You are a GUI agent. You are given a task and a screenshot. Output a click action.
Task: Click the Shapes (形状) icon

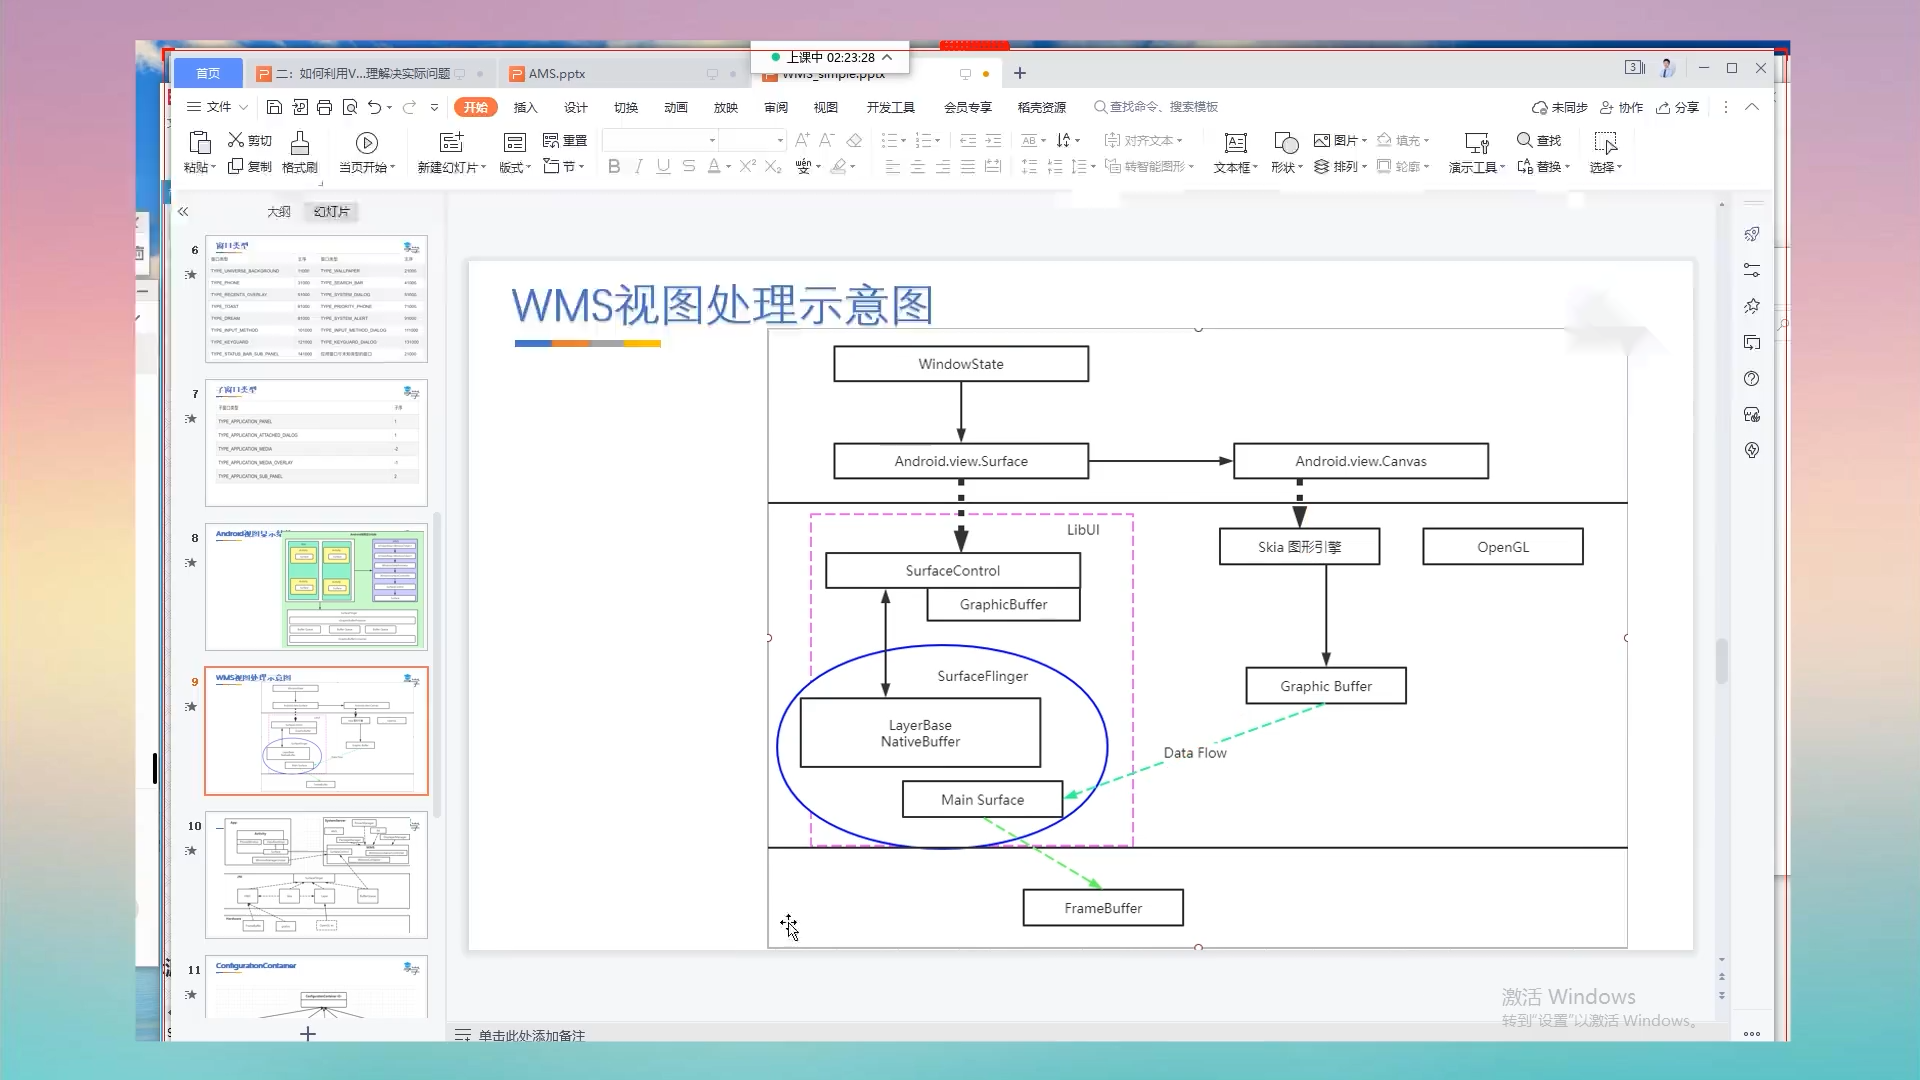click(1286, 143)
